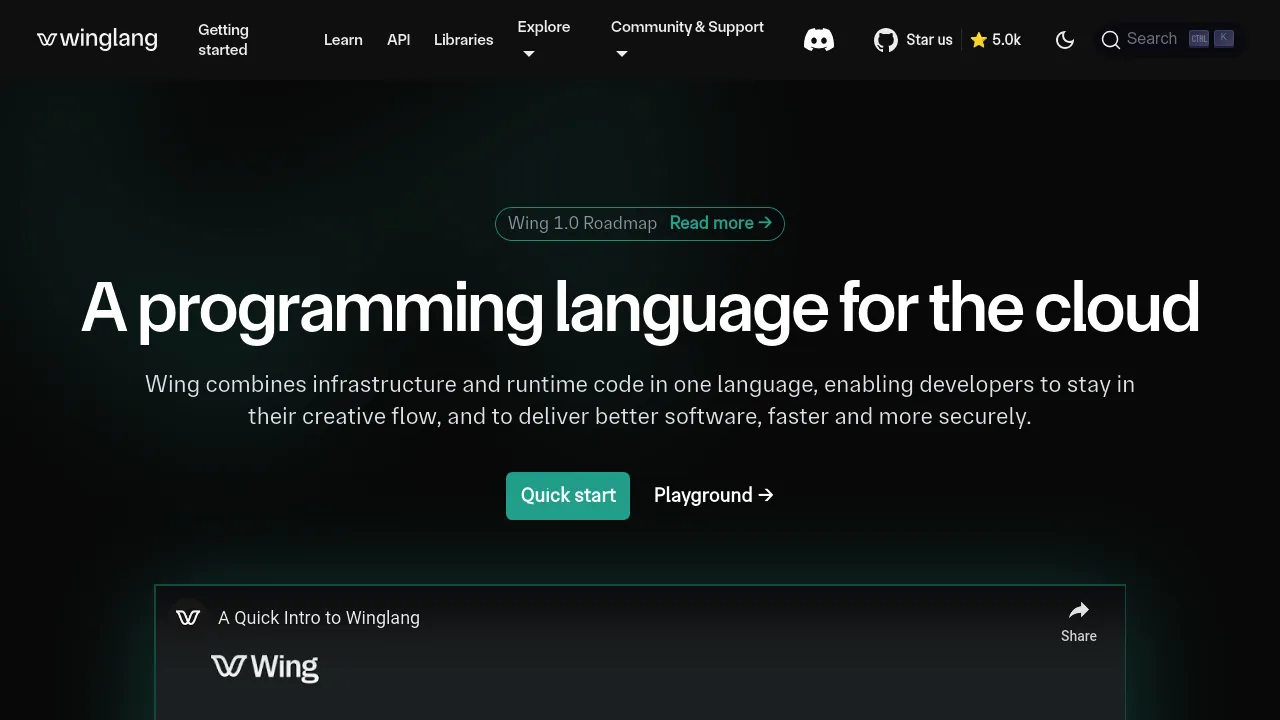1280x720 pixels.
Task: Expand the Community & Support dropdown
Action: pos(687,40)
